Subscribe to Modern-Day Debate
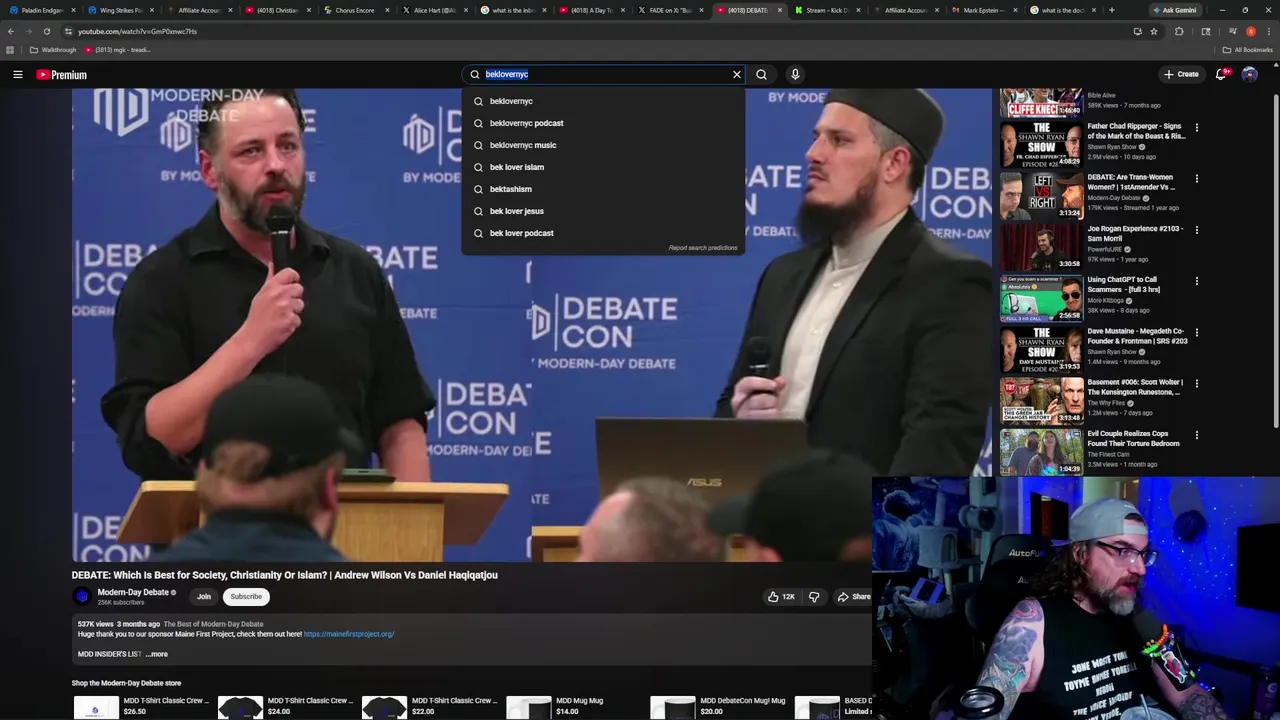 (x=246, y=596)
